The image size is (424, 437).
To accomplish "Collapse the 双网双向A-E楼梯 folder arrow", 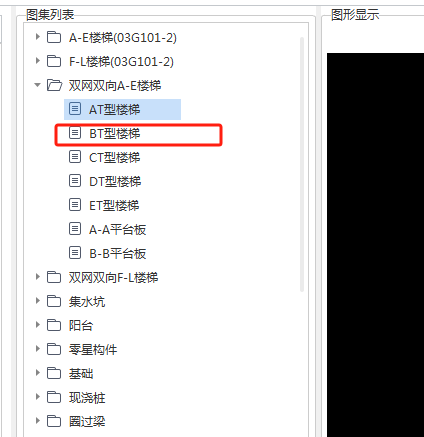I will [37, 85].
